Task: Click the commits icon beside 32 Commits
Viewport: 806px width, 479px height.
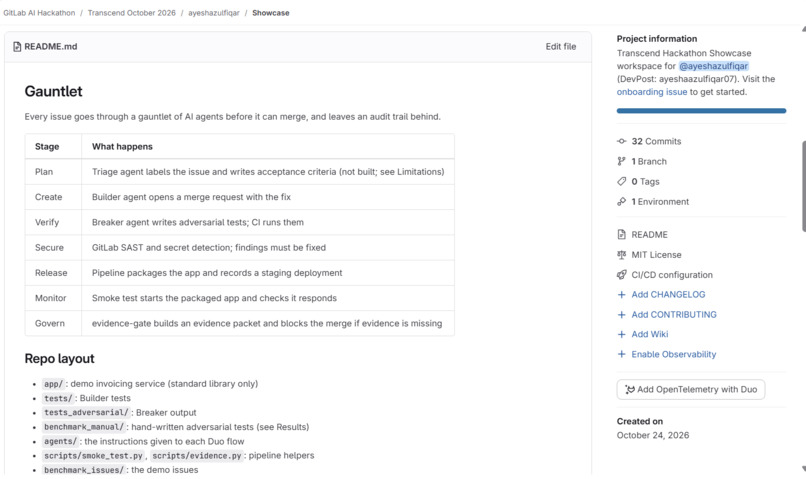Action: [621, 141]
